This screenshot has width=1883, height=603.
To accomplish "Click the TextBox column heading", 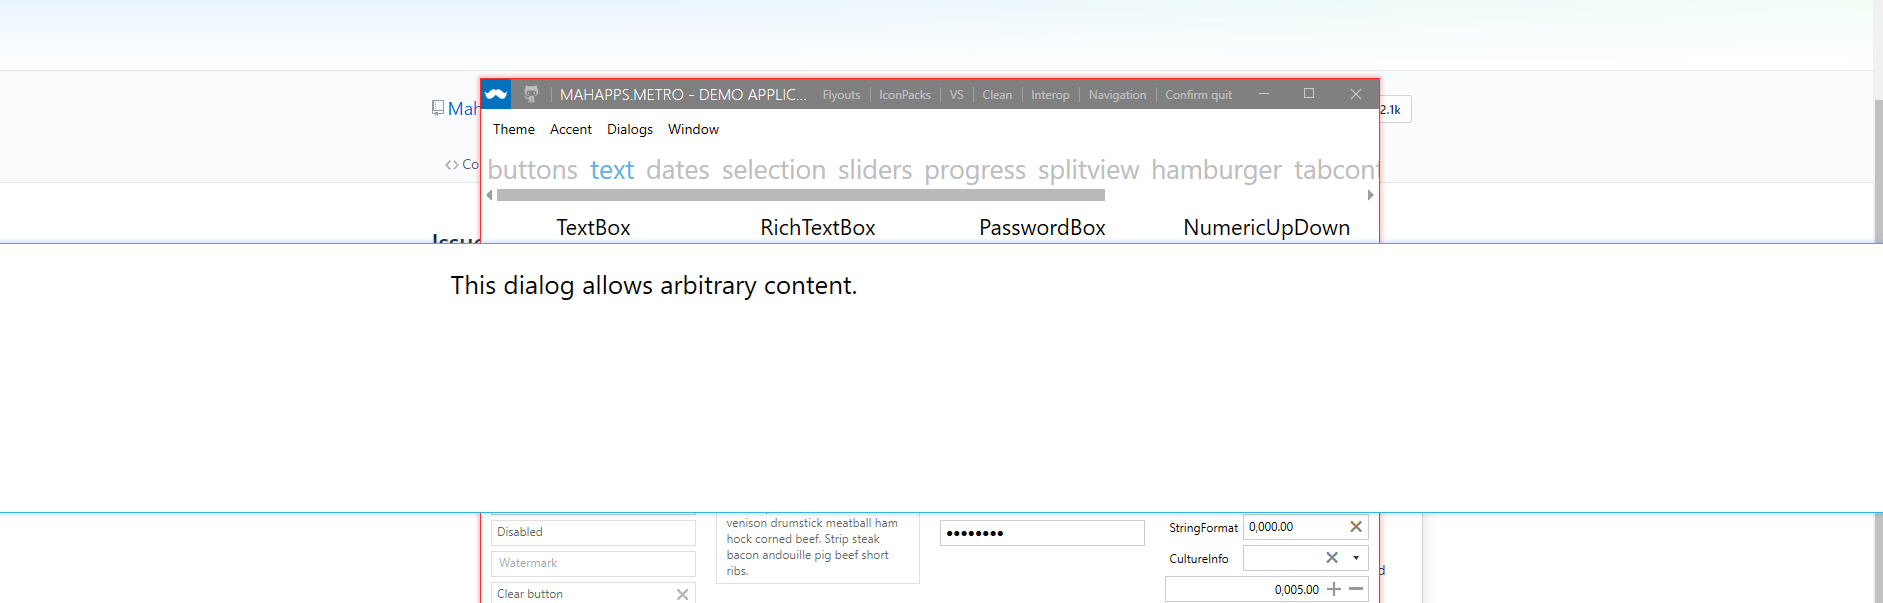I will (x=593, y=227).
